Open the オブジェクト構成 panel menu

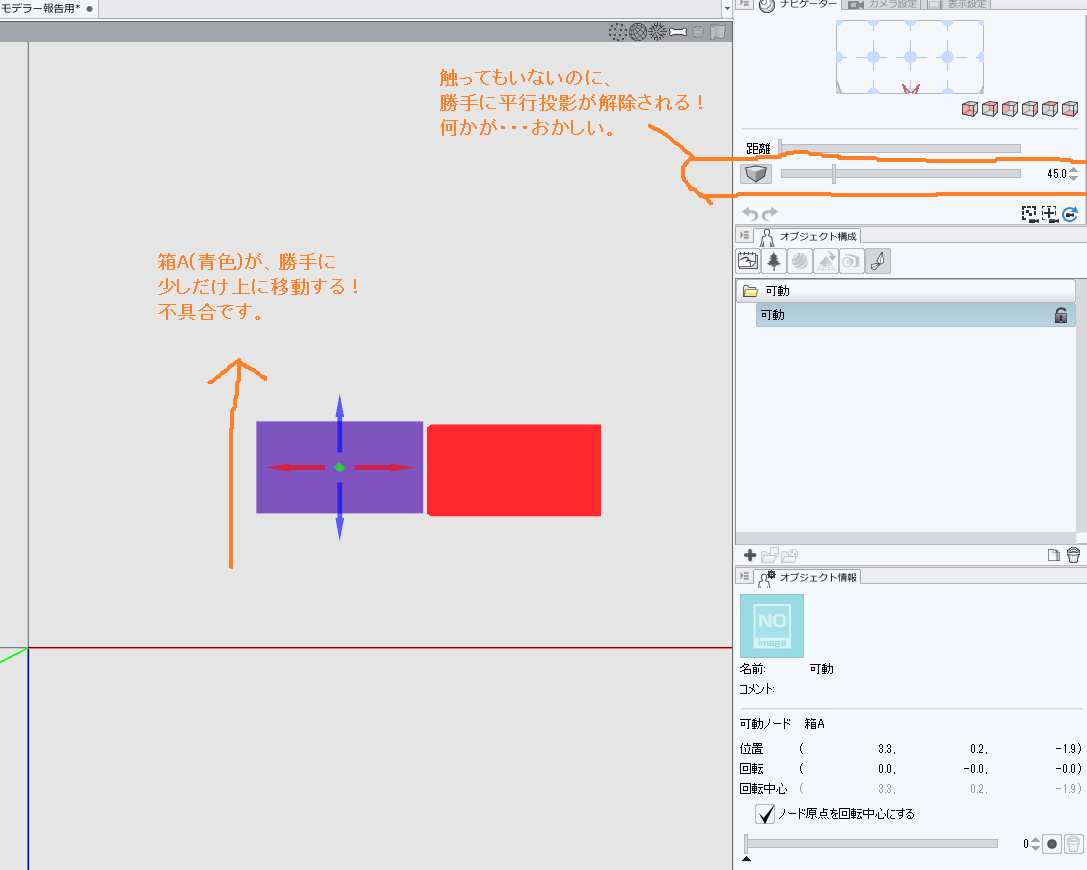click(x=745, y=236)
